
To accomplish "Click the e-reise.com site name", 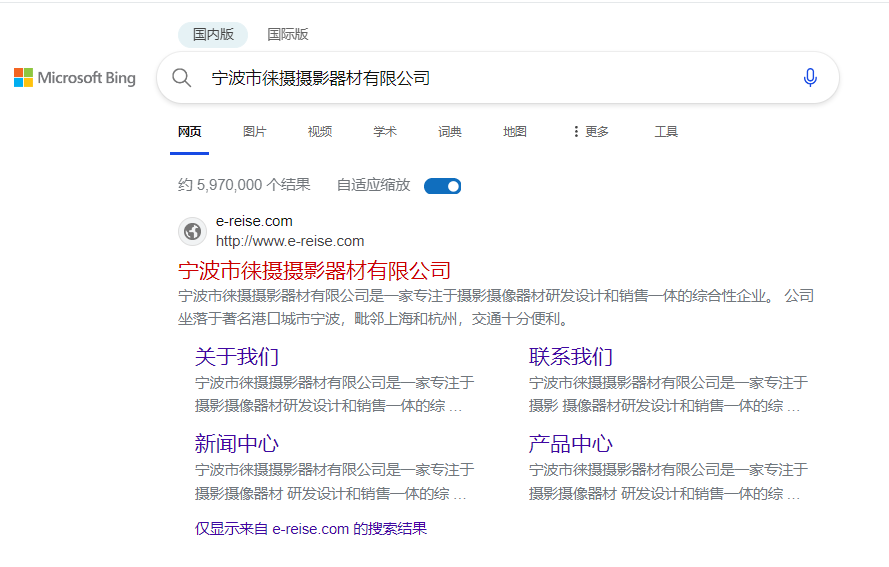I will tap(254, 221).
